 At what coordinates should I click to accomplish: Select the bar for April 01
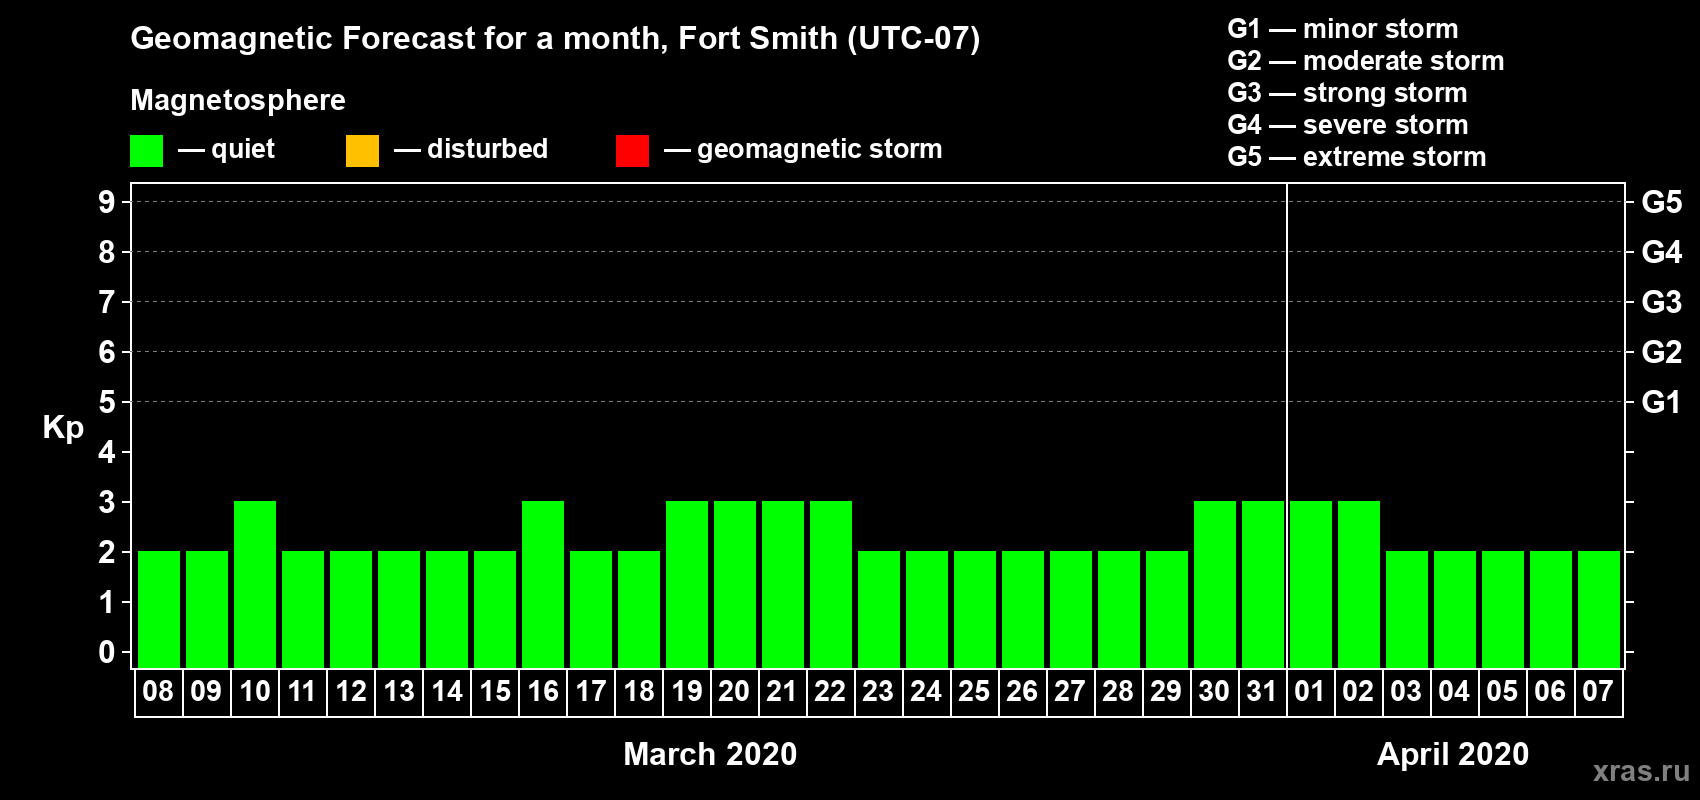(x=1311, y=584)
